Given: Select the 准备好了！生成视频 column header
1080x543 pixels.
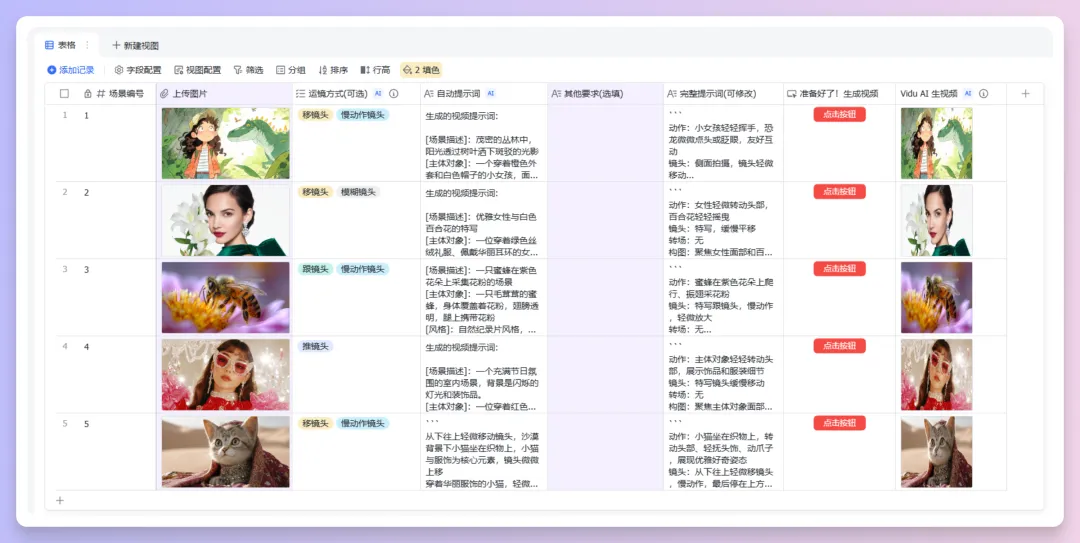Looking at the screenshot, I should 839,94.
